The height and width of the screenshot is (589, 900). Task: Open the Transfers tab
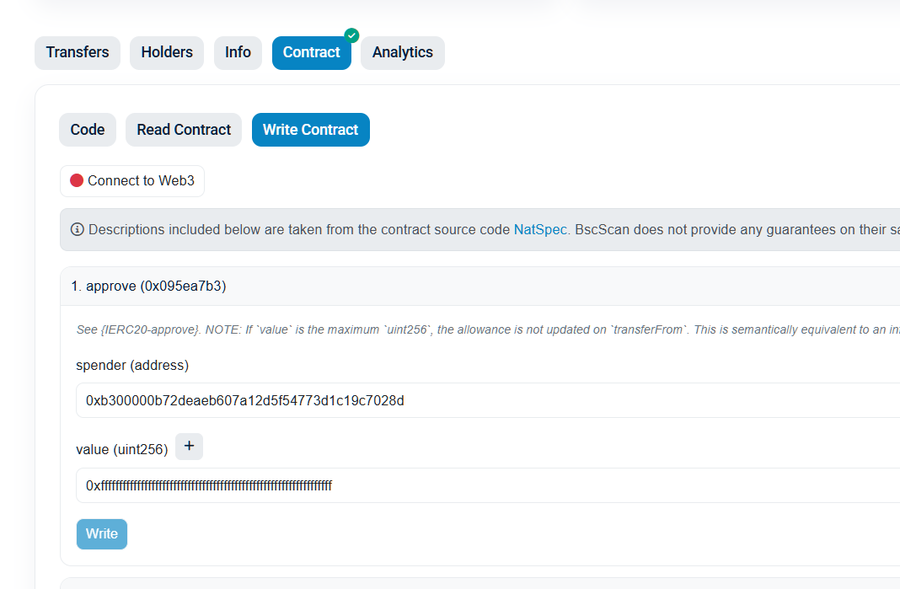[x=78, y=53]
